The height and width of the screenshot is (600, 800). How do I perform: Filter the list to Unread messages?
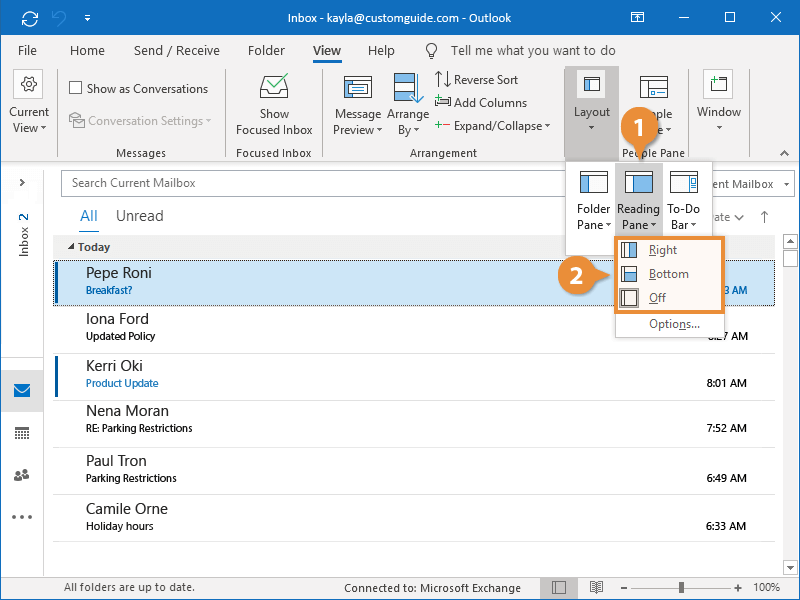pos(140,216)
